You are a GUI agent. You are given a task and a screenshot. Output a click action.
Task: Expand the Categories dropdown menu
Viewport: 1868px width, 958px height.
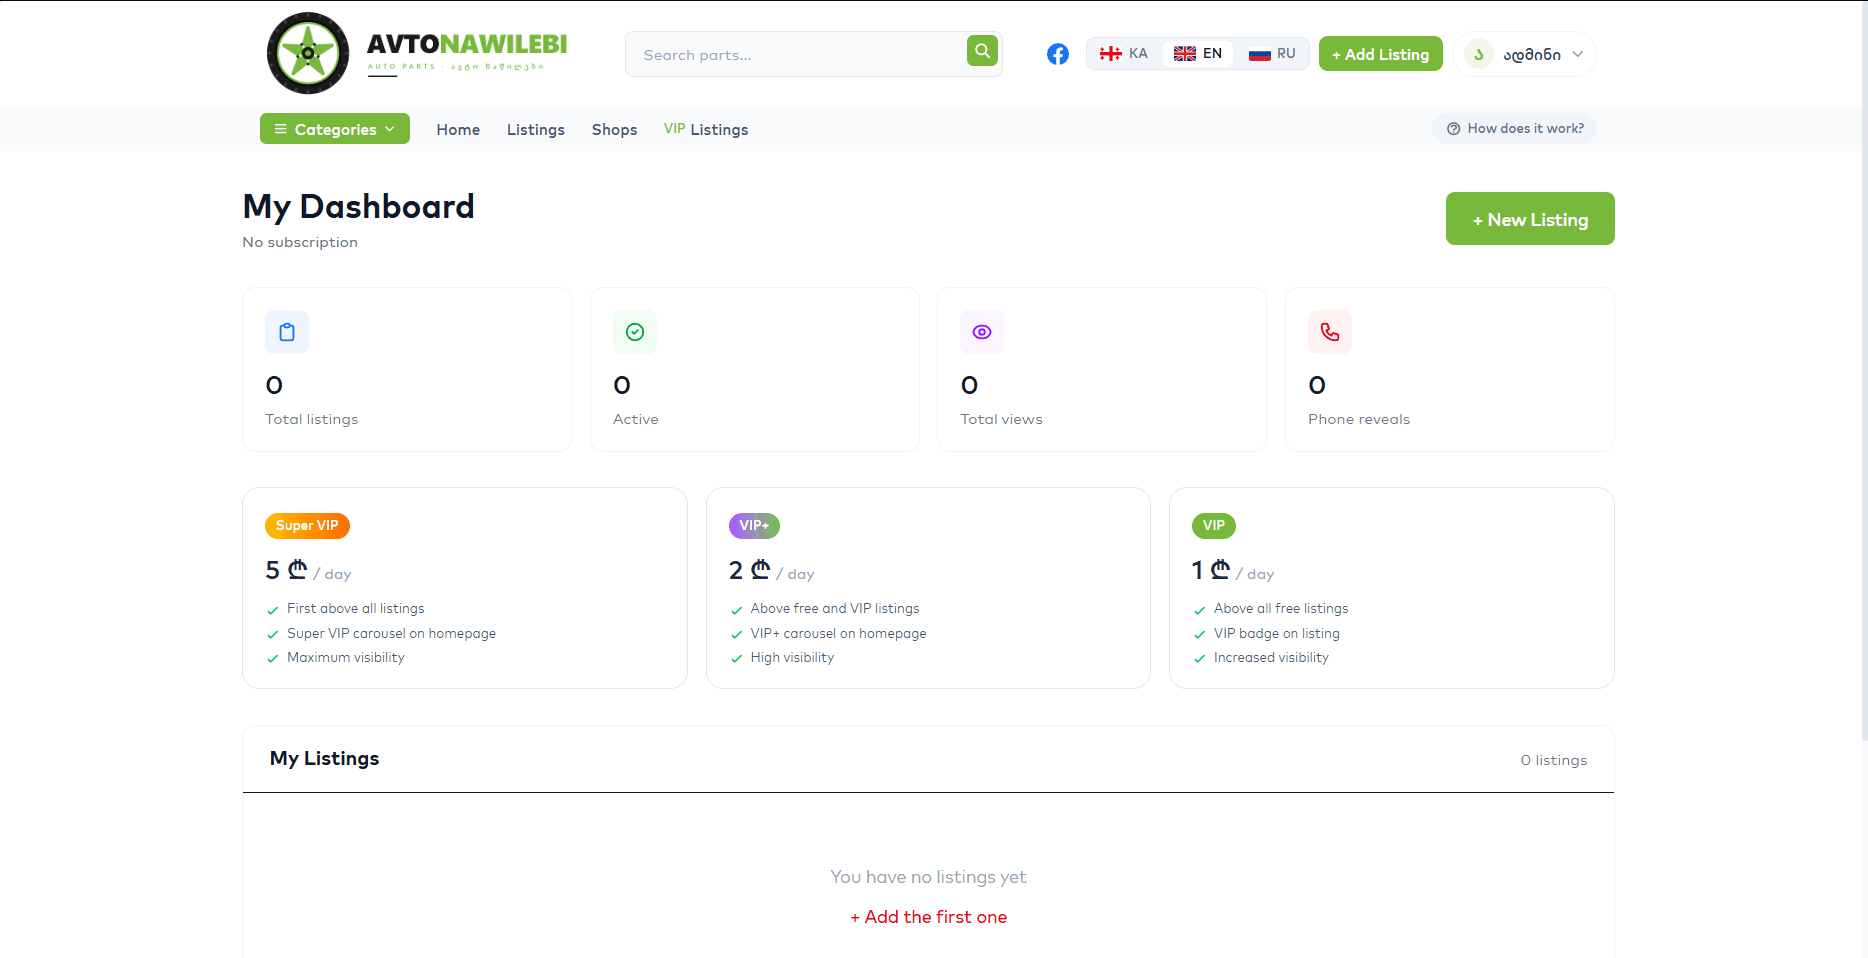pos(335,129)
